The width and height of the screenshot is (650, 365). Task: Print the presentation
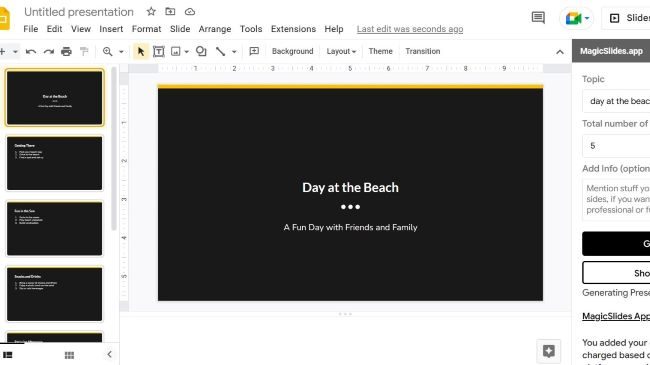pyautogui.click(x=66, y=51)
